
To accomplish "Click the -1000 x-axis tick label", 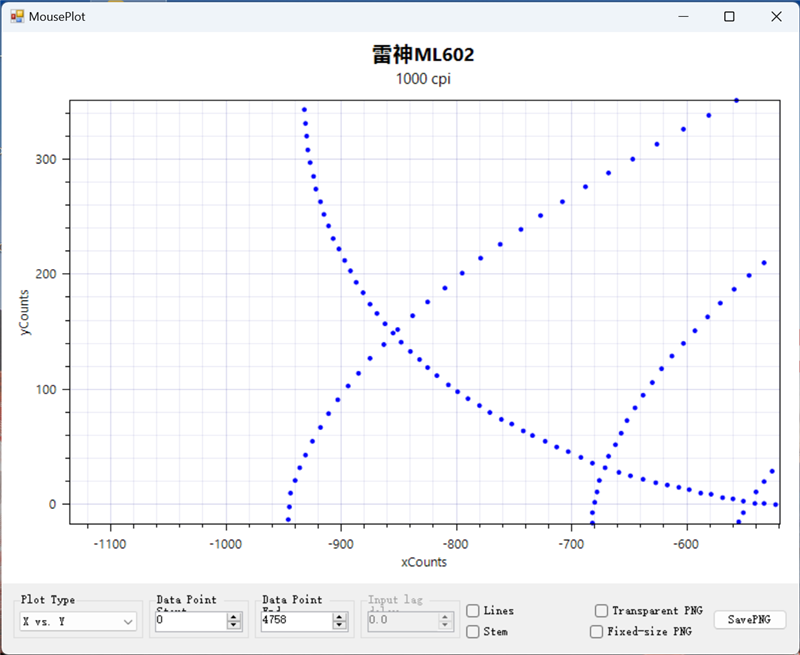I will (225, 544).
